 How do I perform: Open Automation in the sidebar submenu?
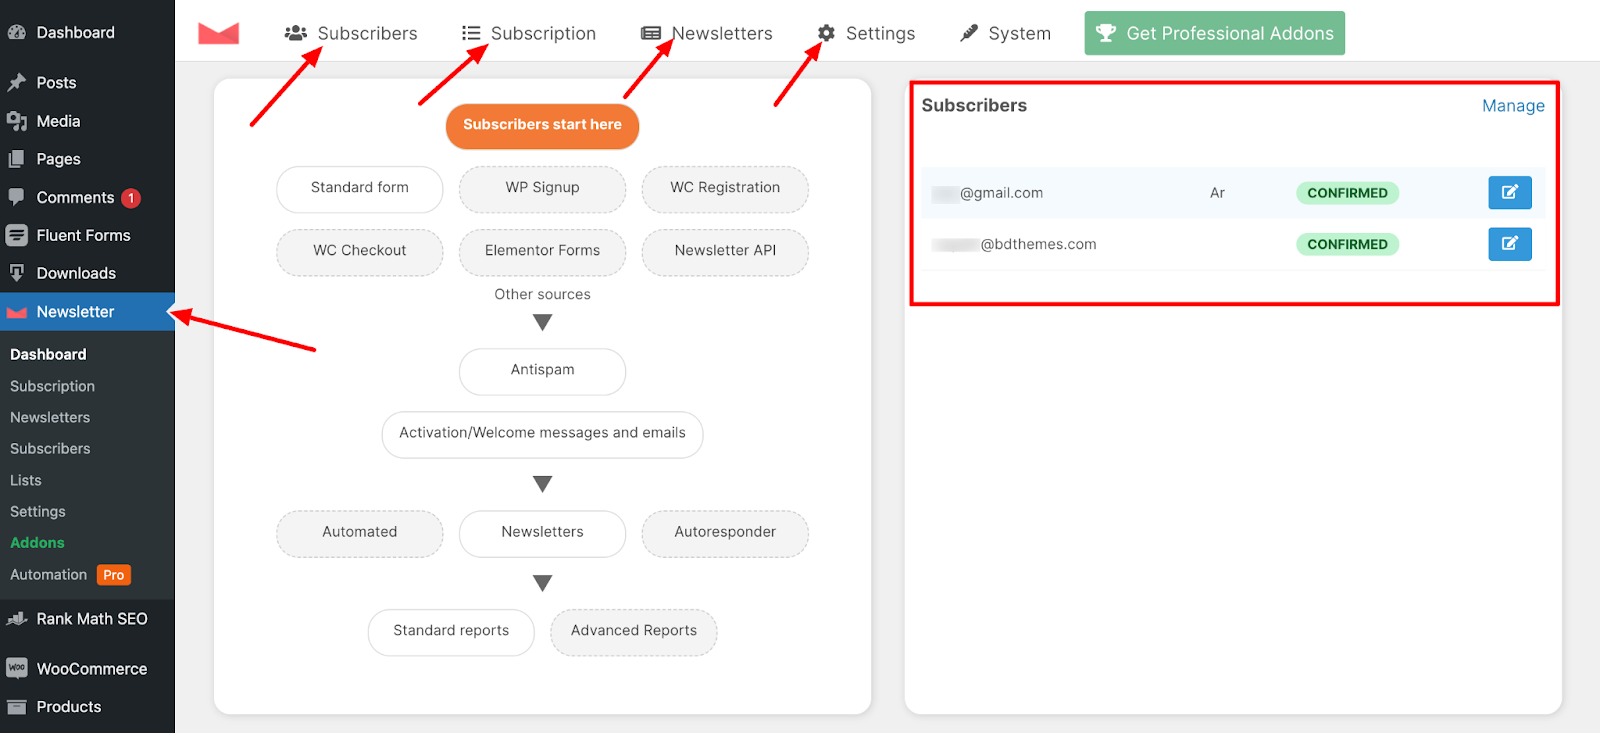click(49, 574)
